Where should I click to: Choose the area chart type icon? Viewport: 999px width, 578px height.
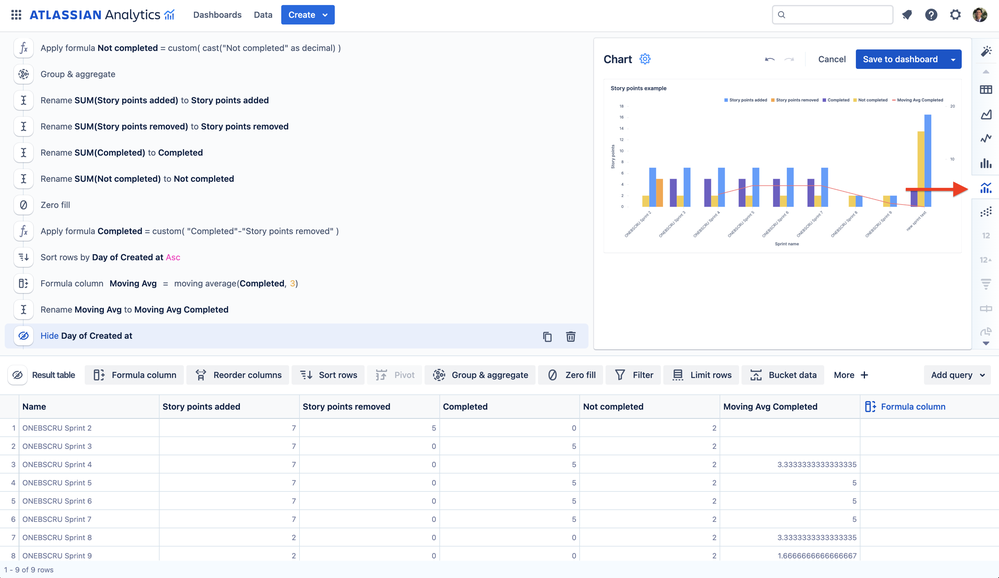(x=986, y=115)
